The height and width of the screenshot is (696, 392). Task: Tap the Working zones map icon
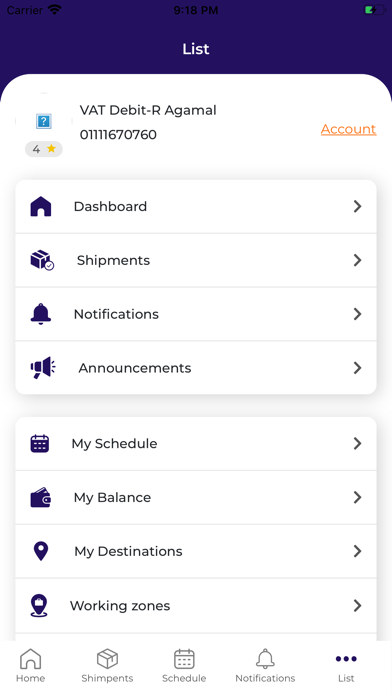(x=39, y=605)
